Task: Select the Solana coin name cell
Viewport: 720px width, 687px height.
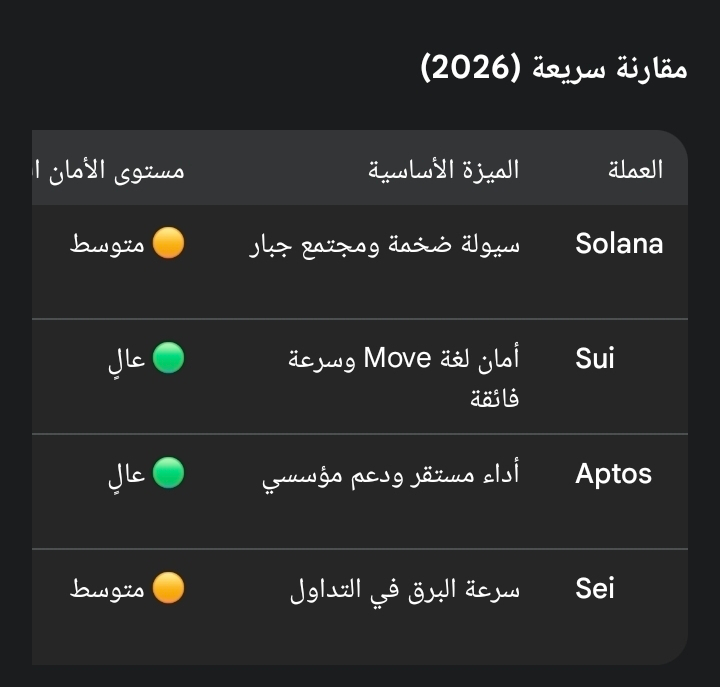Action: [x=619, y=244]
